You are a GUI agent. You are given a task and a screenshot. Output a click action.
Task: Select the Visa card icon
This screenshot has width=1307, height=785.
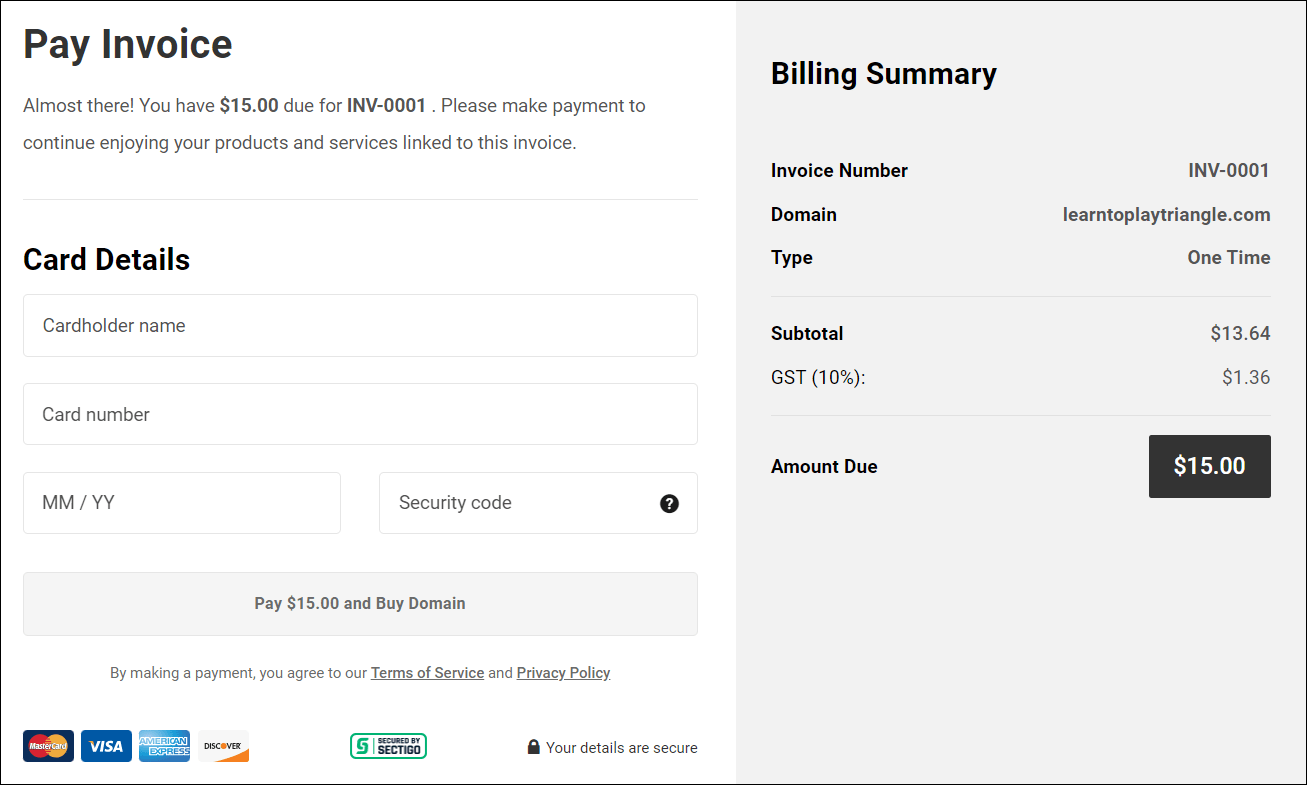[106, 746]
